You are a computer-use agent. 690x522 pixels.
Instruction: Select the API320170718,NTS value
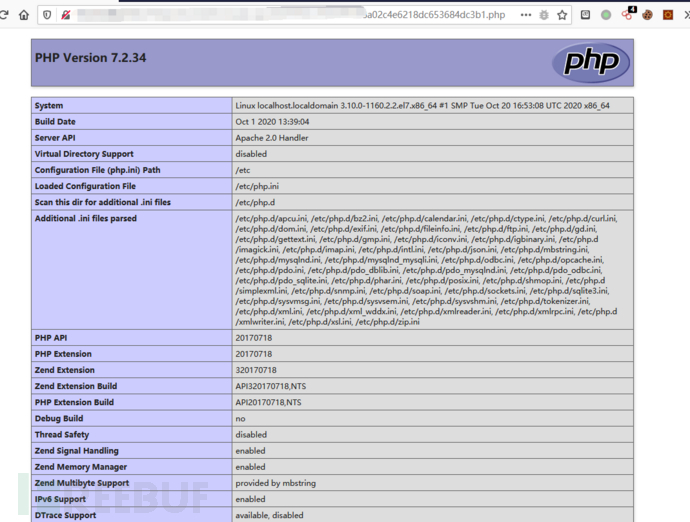coord(271,386)
